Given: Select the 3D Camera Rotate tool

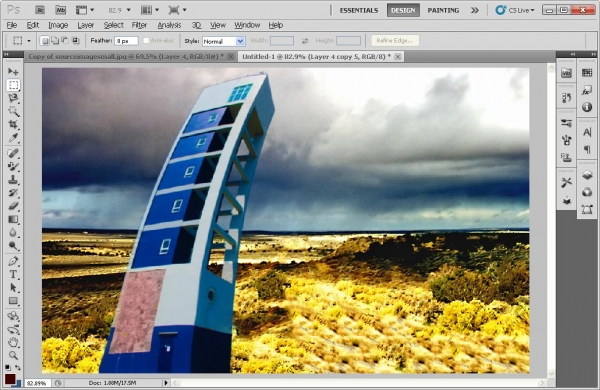Looking at the screenshot, I should click(13, 330).
